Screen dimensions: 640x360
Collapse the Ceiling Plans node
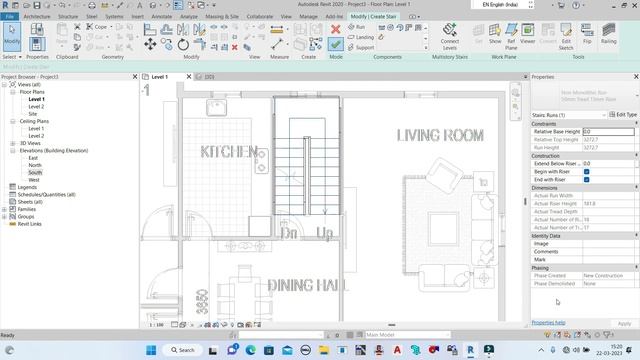(x=13, y=121)
